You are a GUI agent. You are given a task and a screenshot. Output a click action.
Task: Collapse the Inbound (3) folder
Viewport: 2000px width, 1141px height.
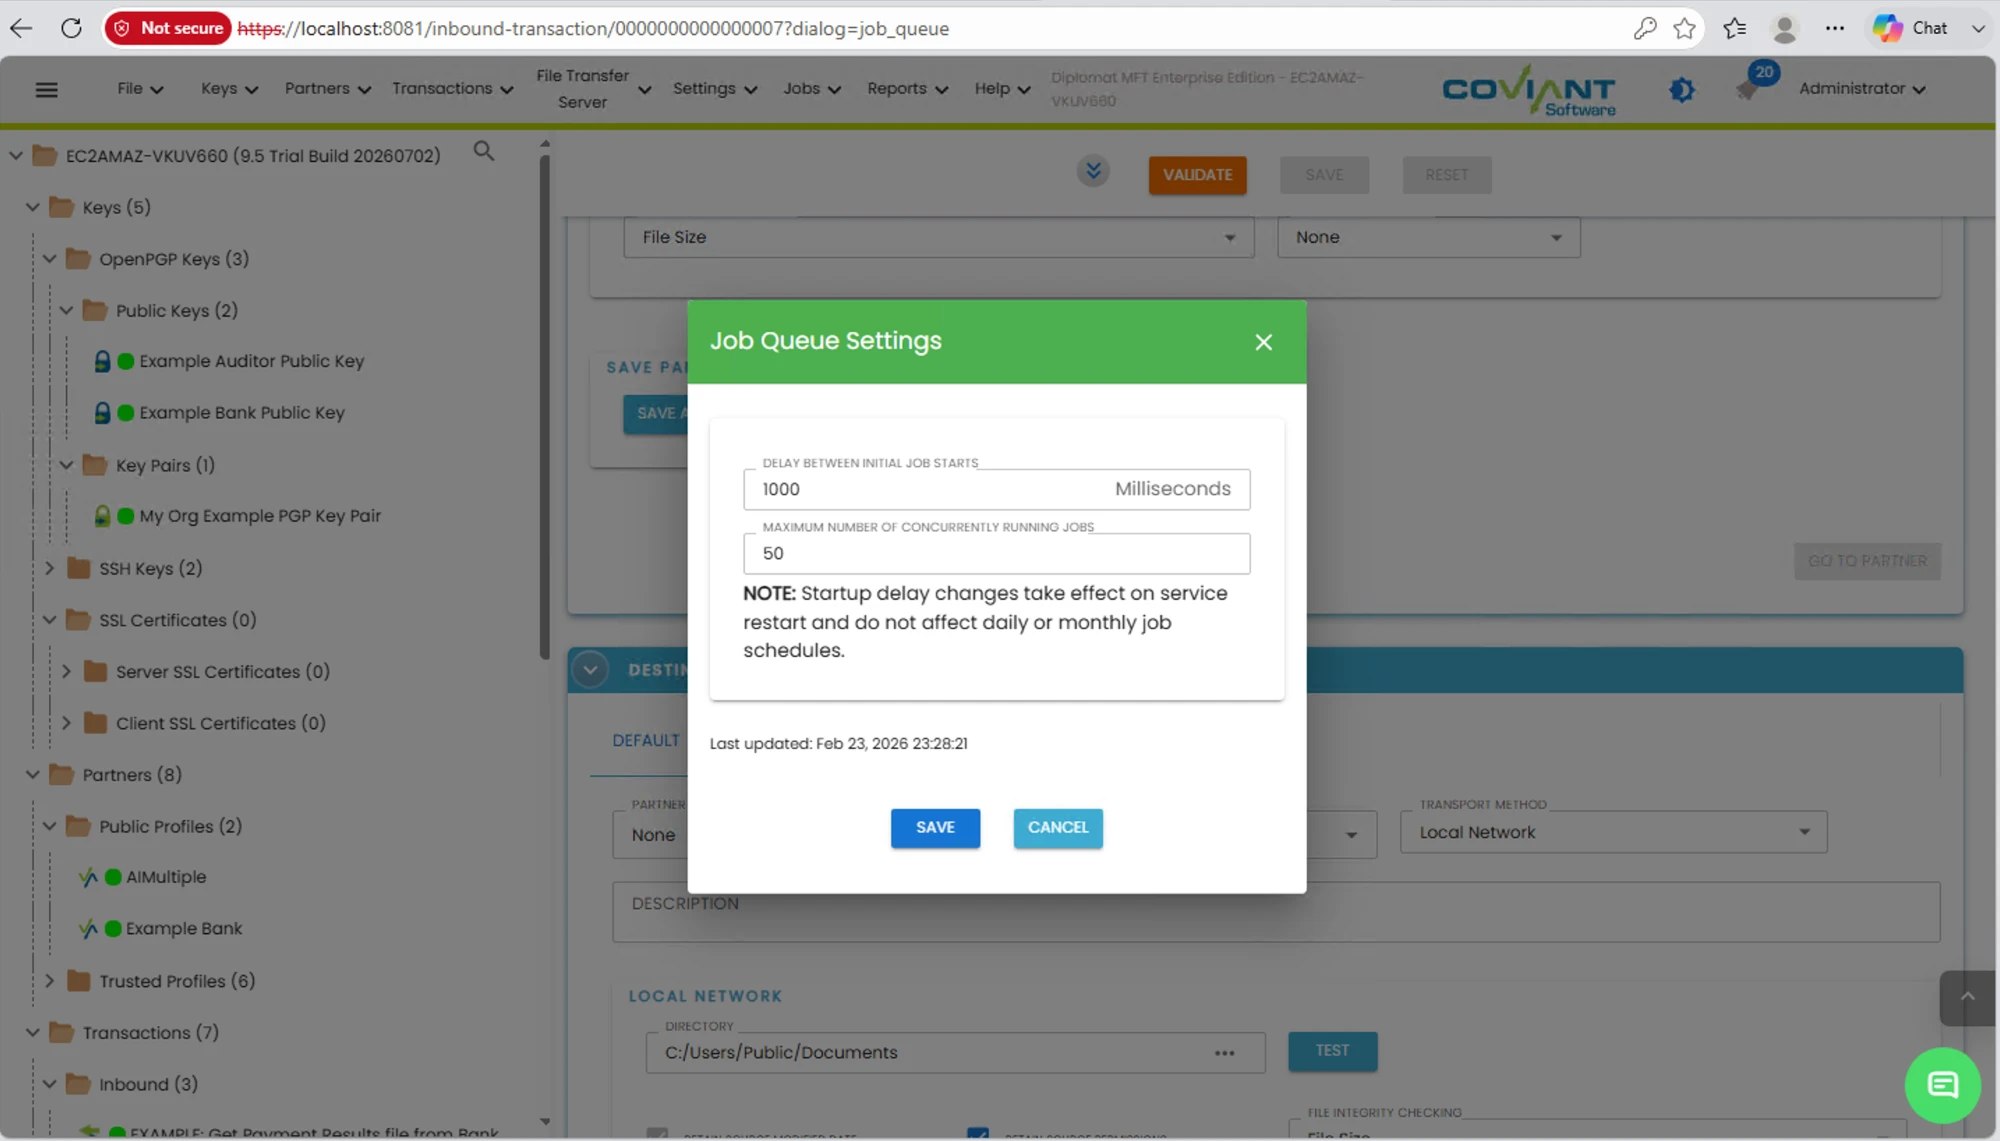[x=49, y=1085]
